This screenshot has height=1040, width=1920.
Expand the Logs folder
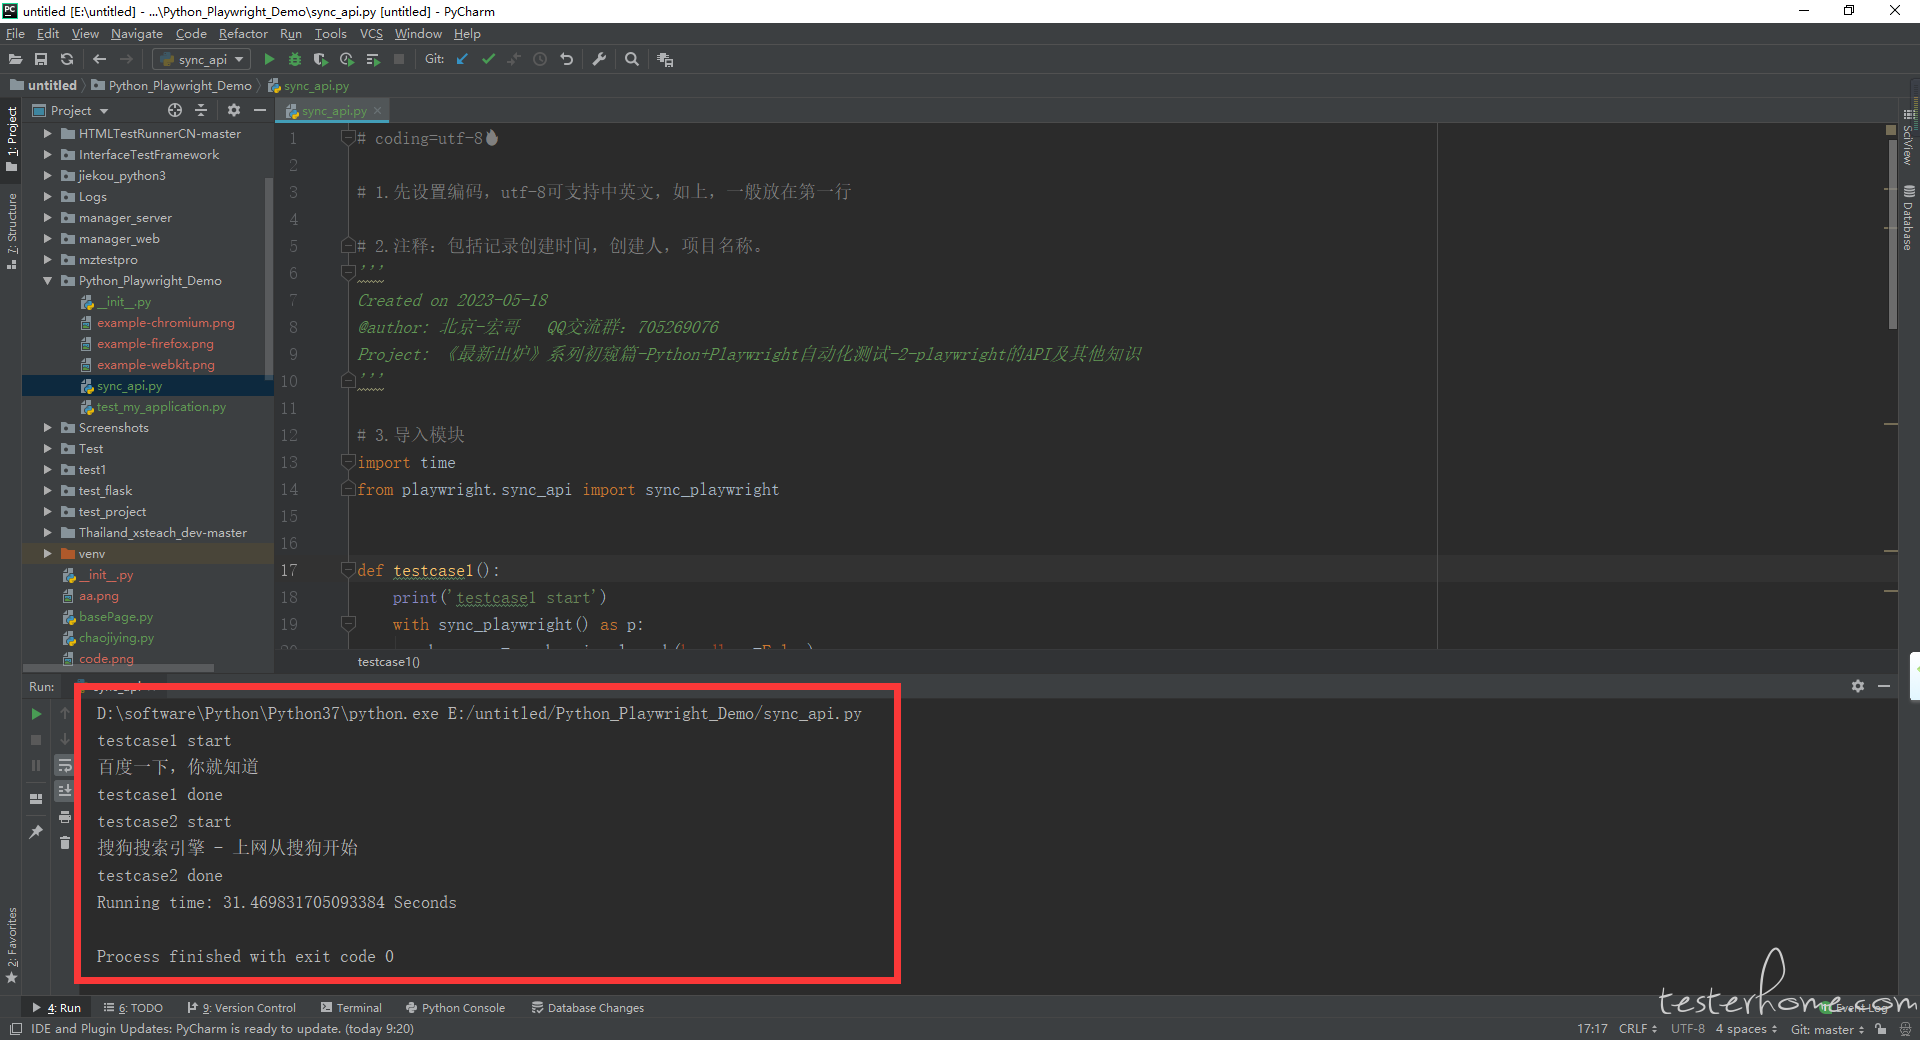47,196
